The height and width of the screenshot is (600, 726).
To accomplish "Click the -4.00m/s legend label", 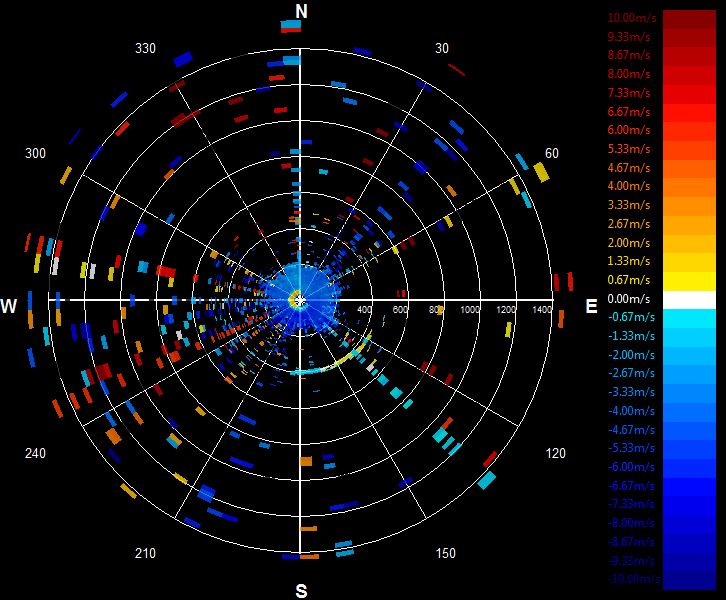I will pos(631,411).
